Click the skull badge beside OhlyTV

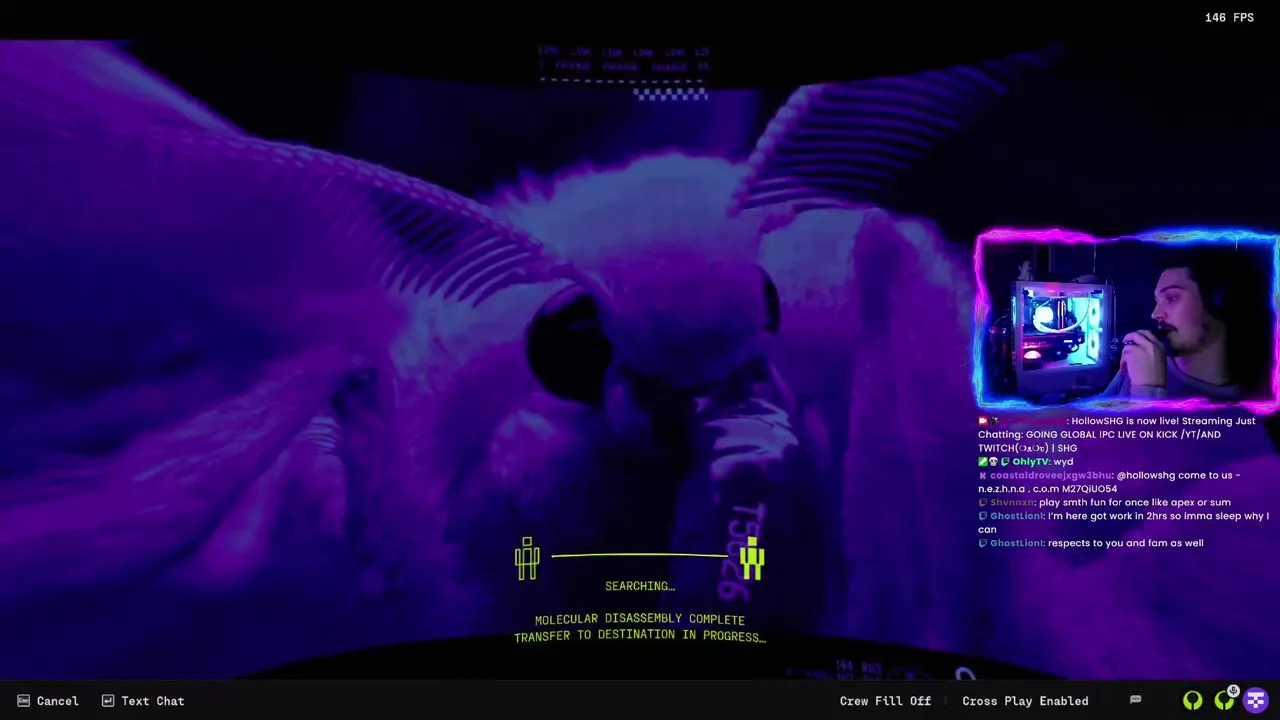994,462
